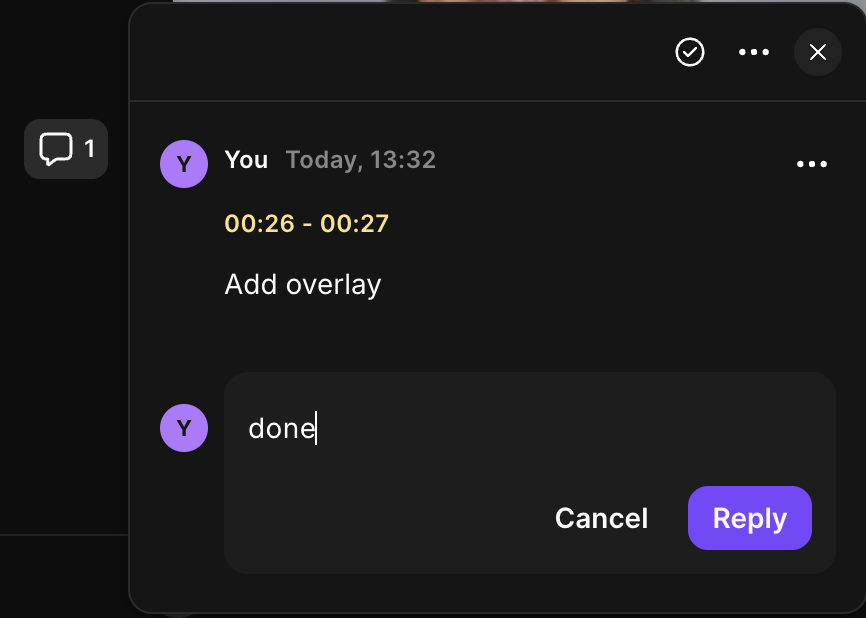Open the panel header three-dot menu
866x618 pixels.
point(754,52)
